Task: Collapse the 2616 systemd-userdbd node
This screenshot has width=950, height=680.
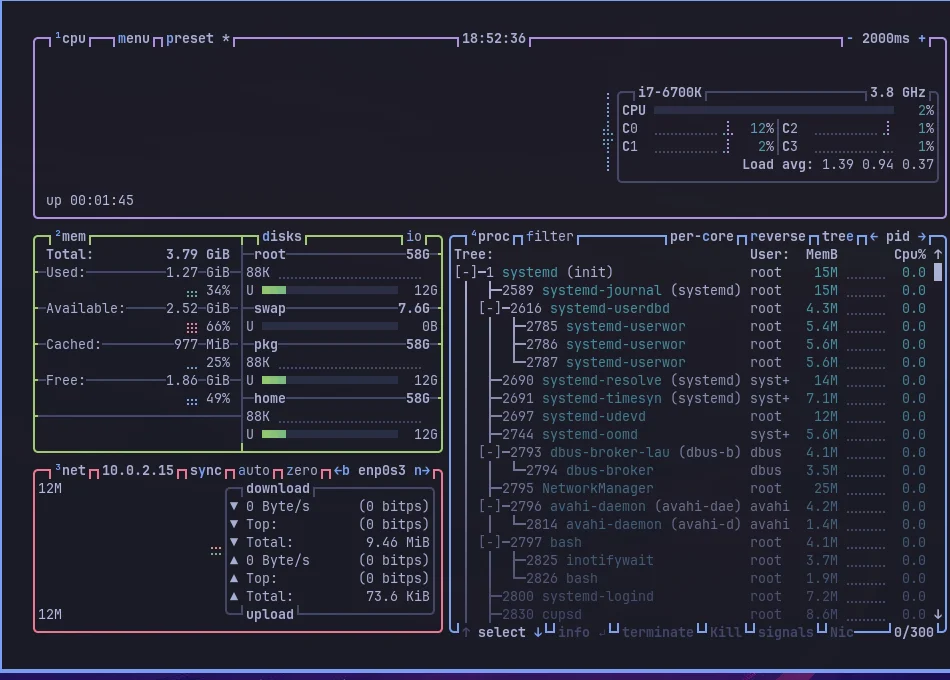Action: click(x=490, y=308)
